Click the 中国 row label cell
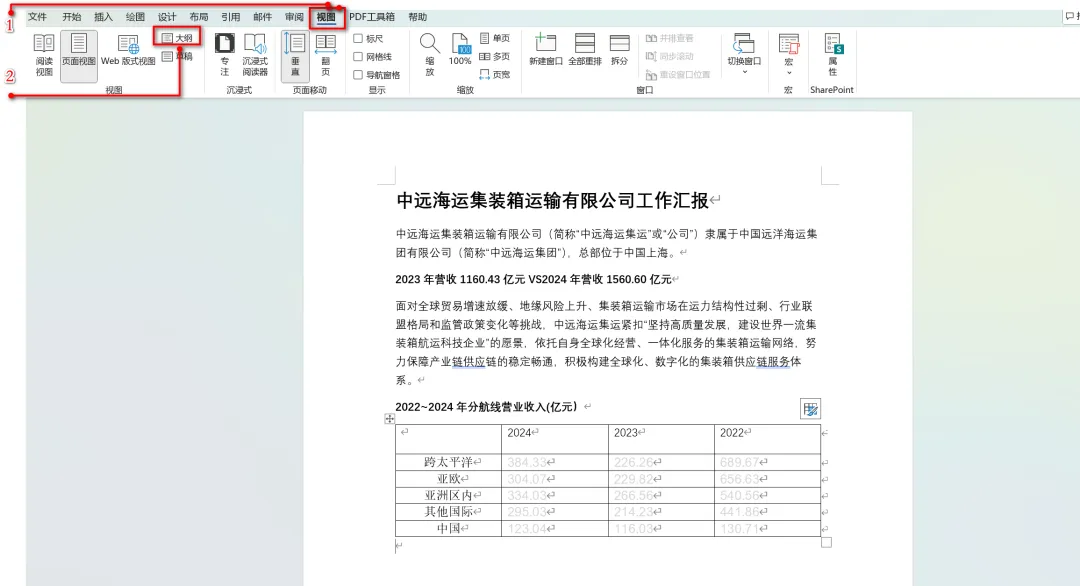 pos(448,528)
